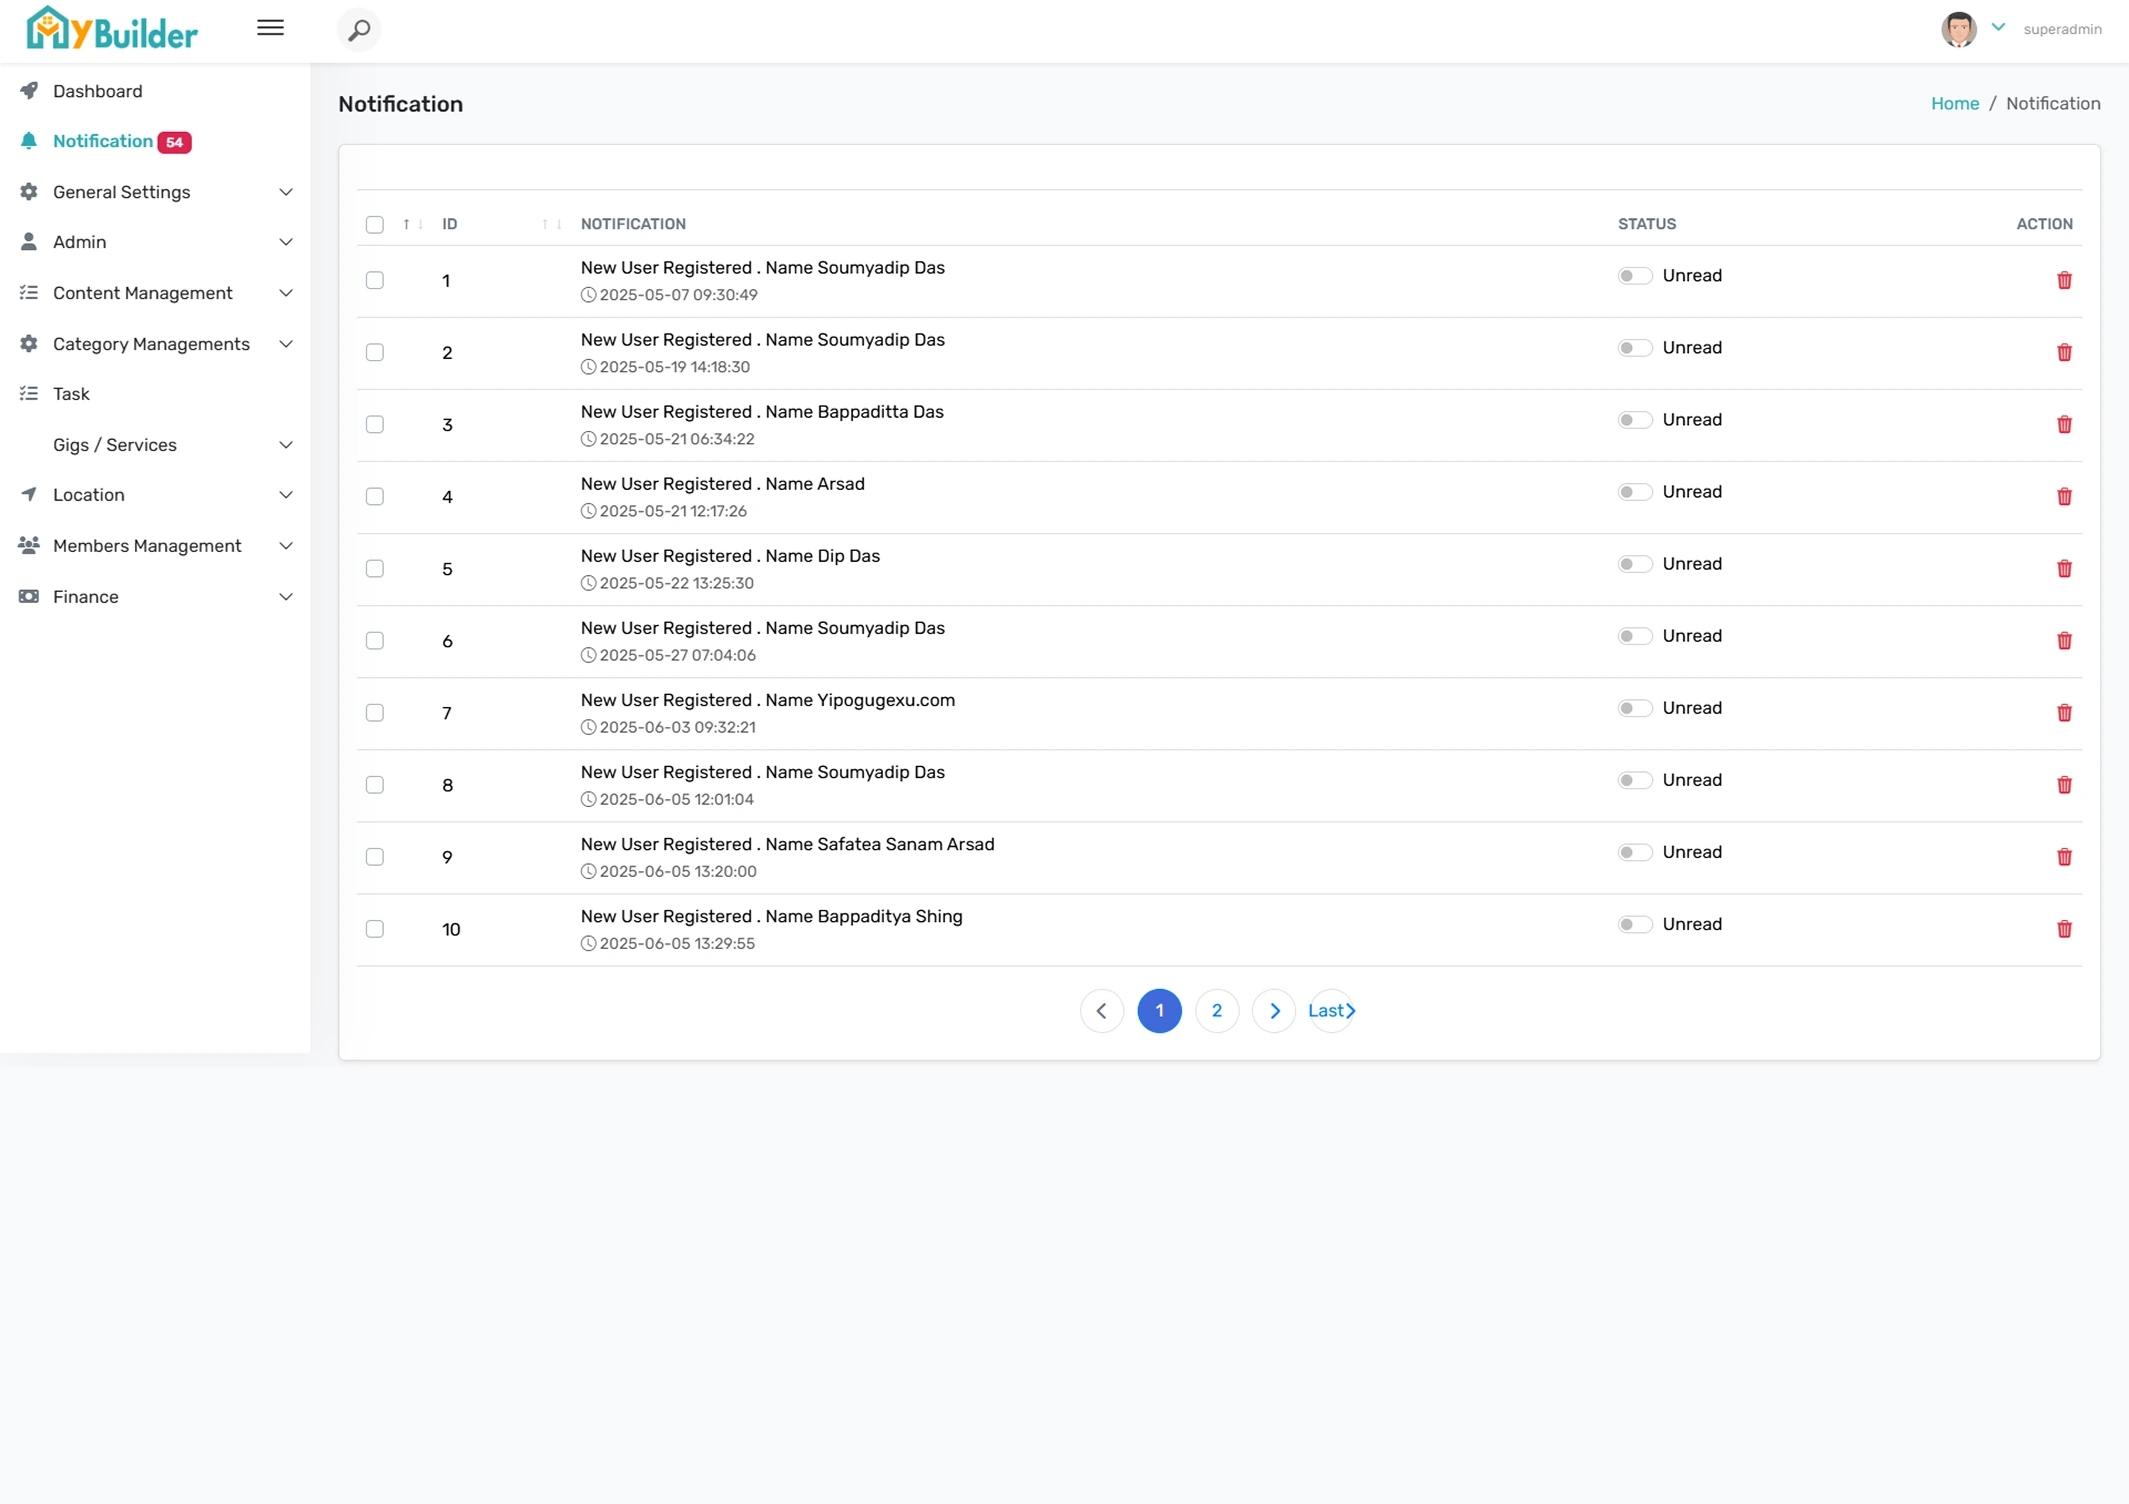Open the superadmin dropdown chevron
2129x1504 pixels.
click(x=1998, y=28)
